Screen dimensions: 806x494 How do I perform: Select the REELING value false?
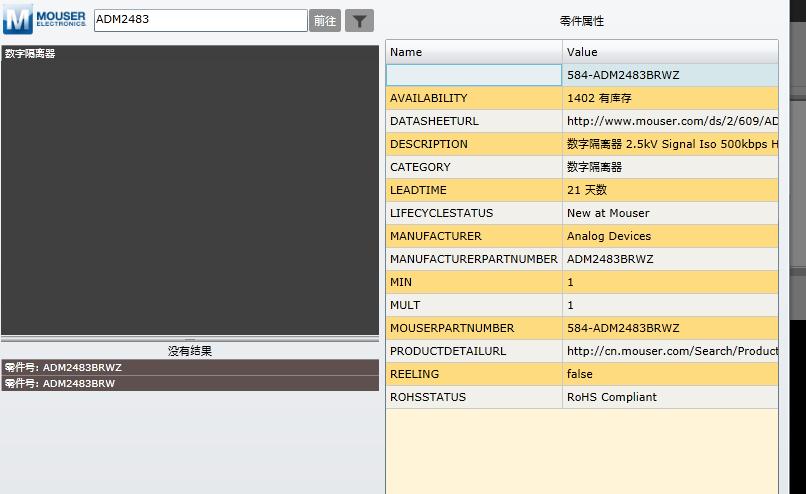670,374
